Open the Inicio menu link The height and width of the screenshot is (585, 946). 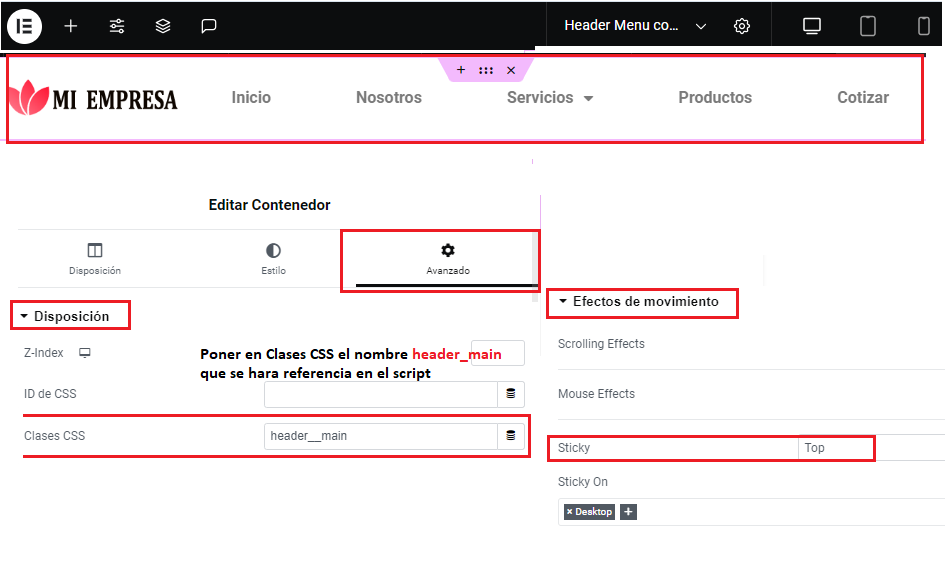[251, 97]
